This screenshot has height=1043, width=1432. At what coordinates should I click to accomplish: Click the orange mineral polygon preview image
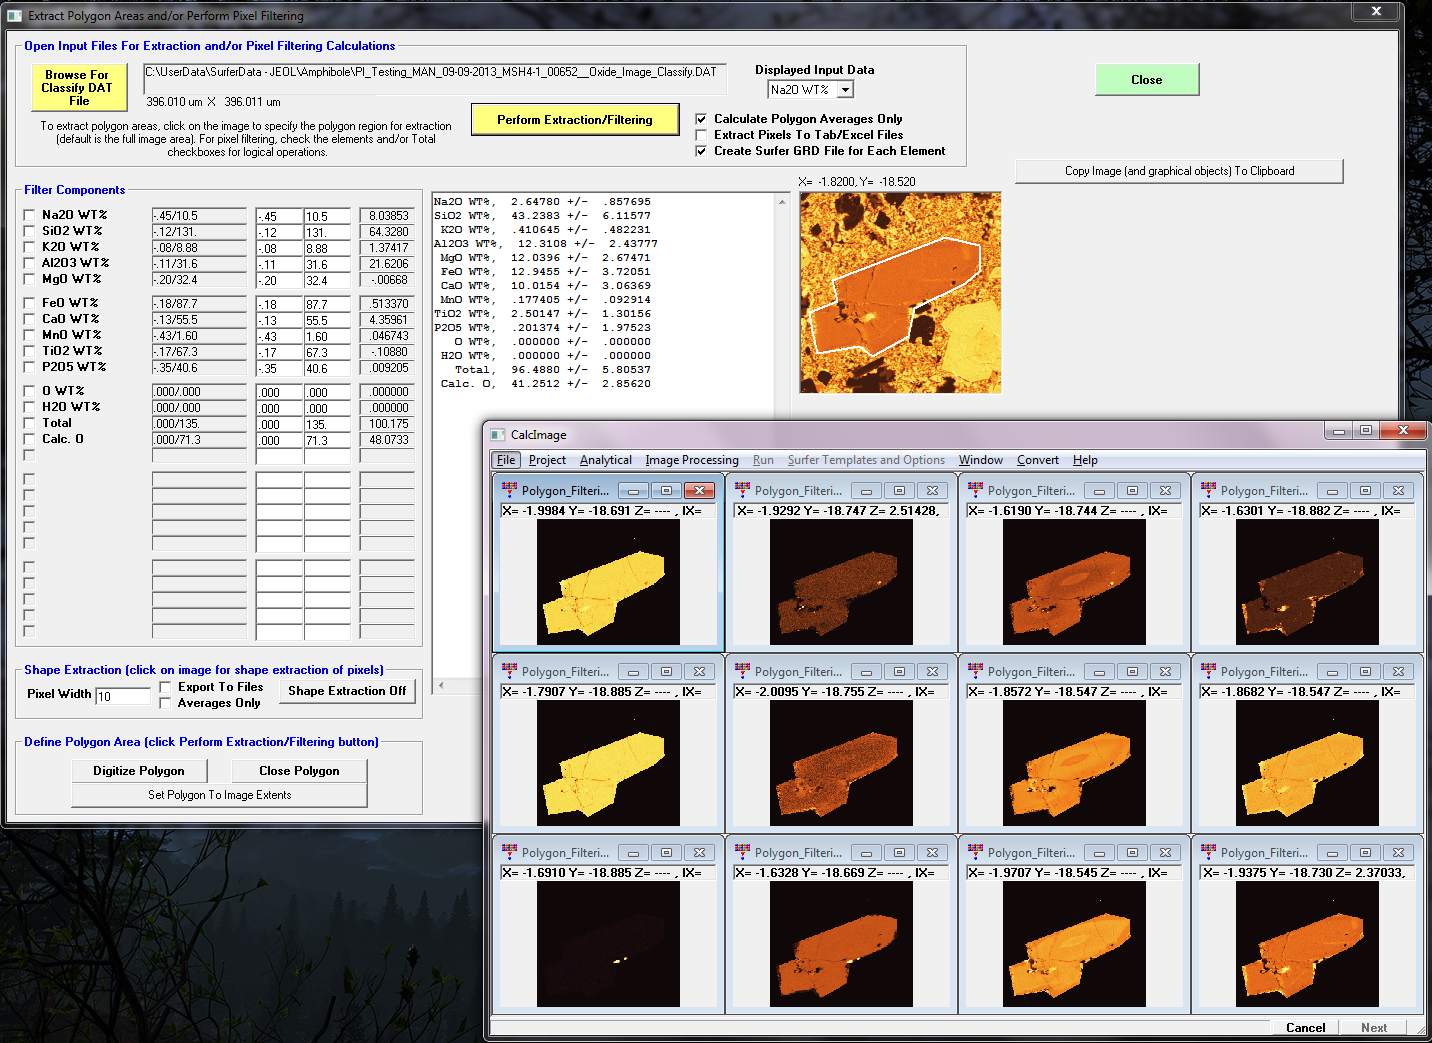tap(900, 293)
